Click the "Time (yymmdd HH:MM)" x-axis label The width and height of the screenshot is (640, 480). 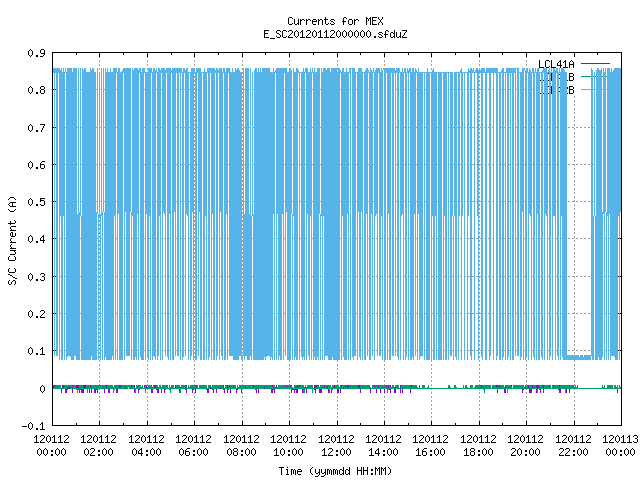(x=335, y=471)
